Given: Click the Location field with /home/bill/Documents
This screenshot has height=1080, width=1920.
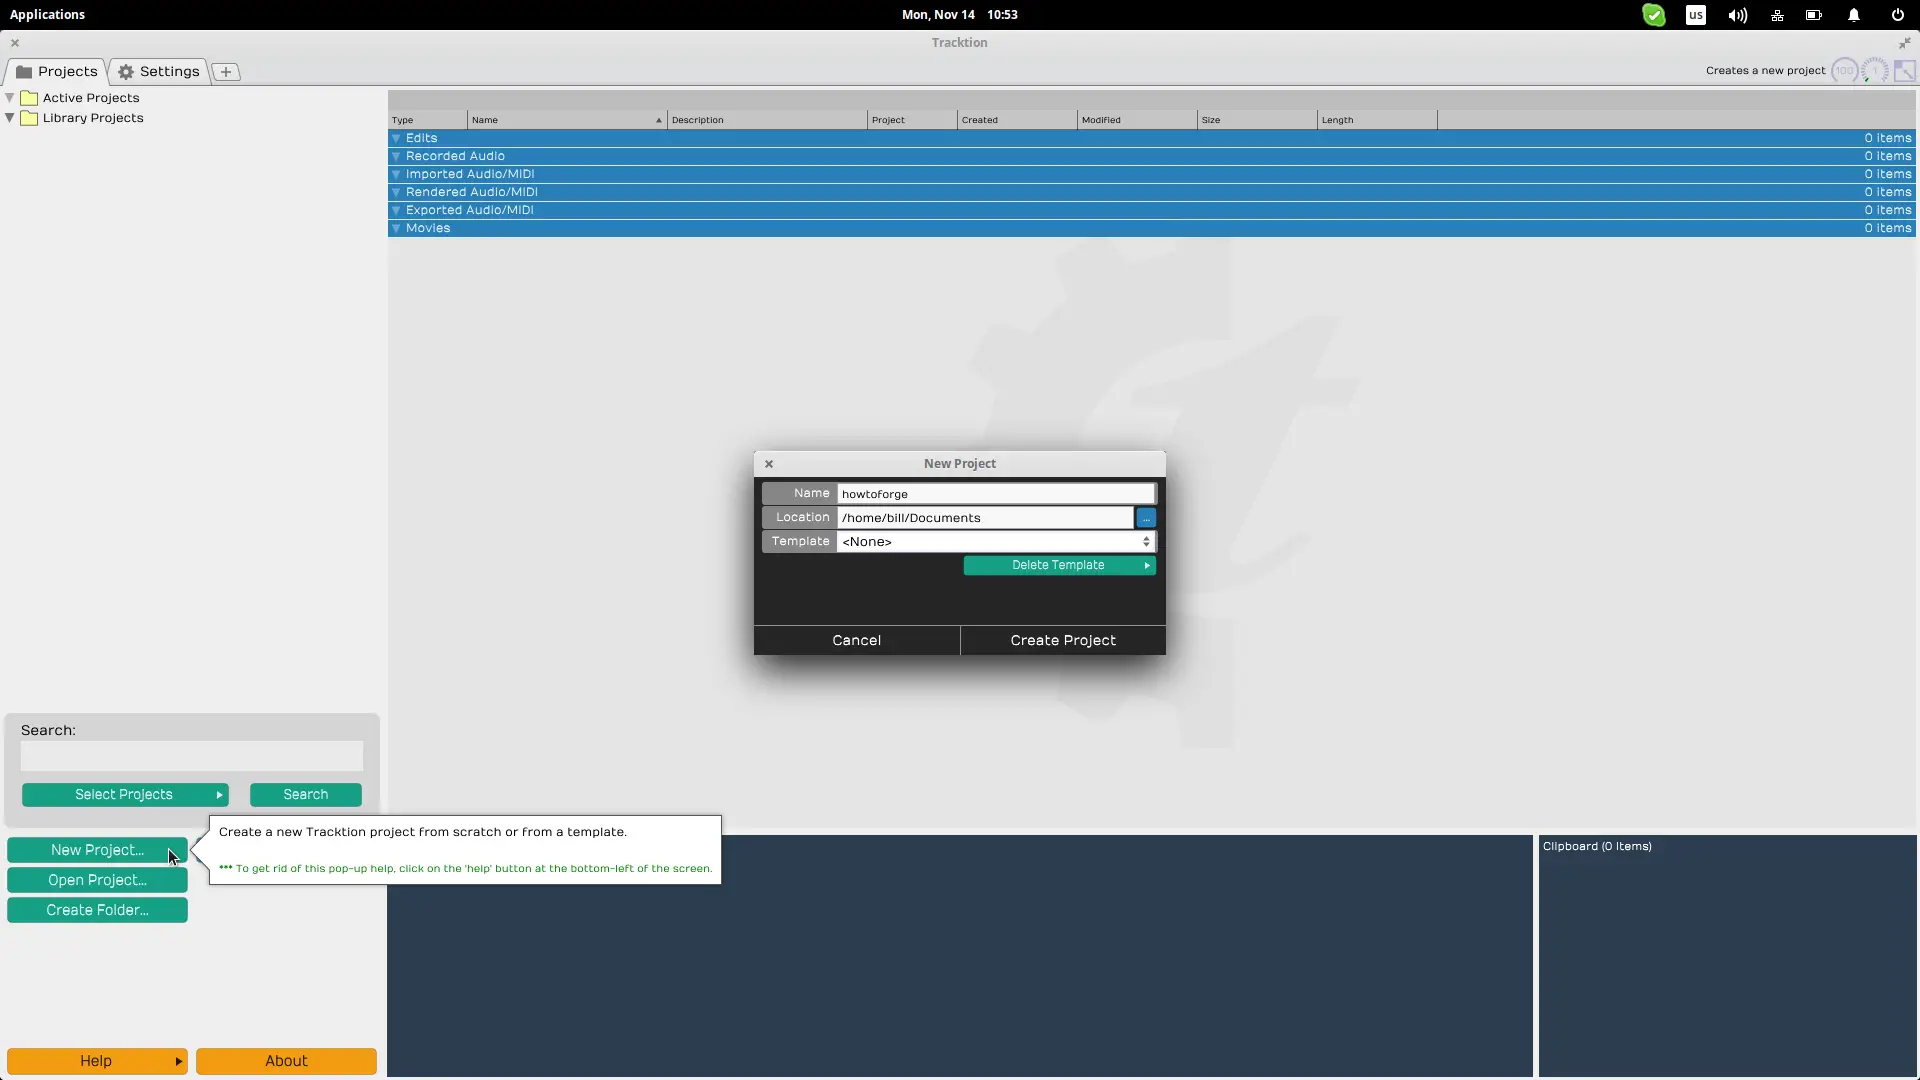Looking at the screenshot, I should pyautogui.click(x=985, y=518).
